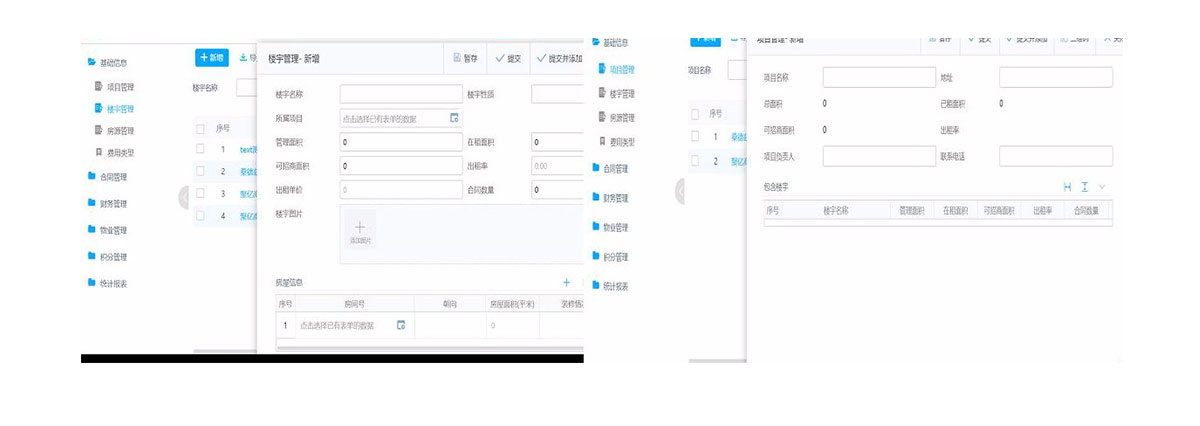
Task: Click the blue 新增 button in 楼宇管理 list
Action: pos(213,58)
